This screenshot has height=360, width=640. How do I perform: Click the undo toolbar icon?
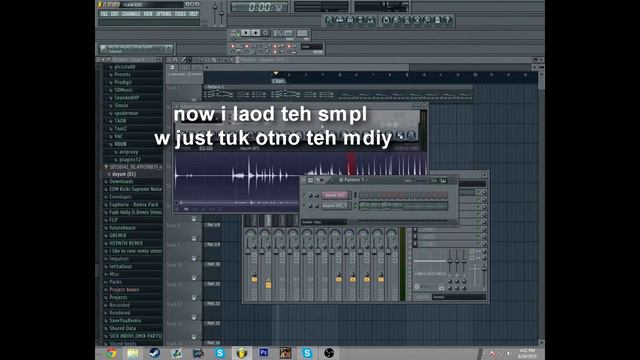(x=386, y=20)
